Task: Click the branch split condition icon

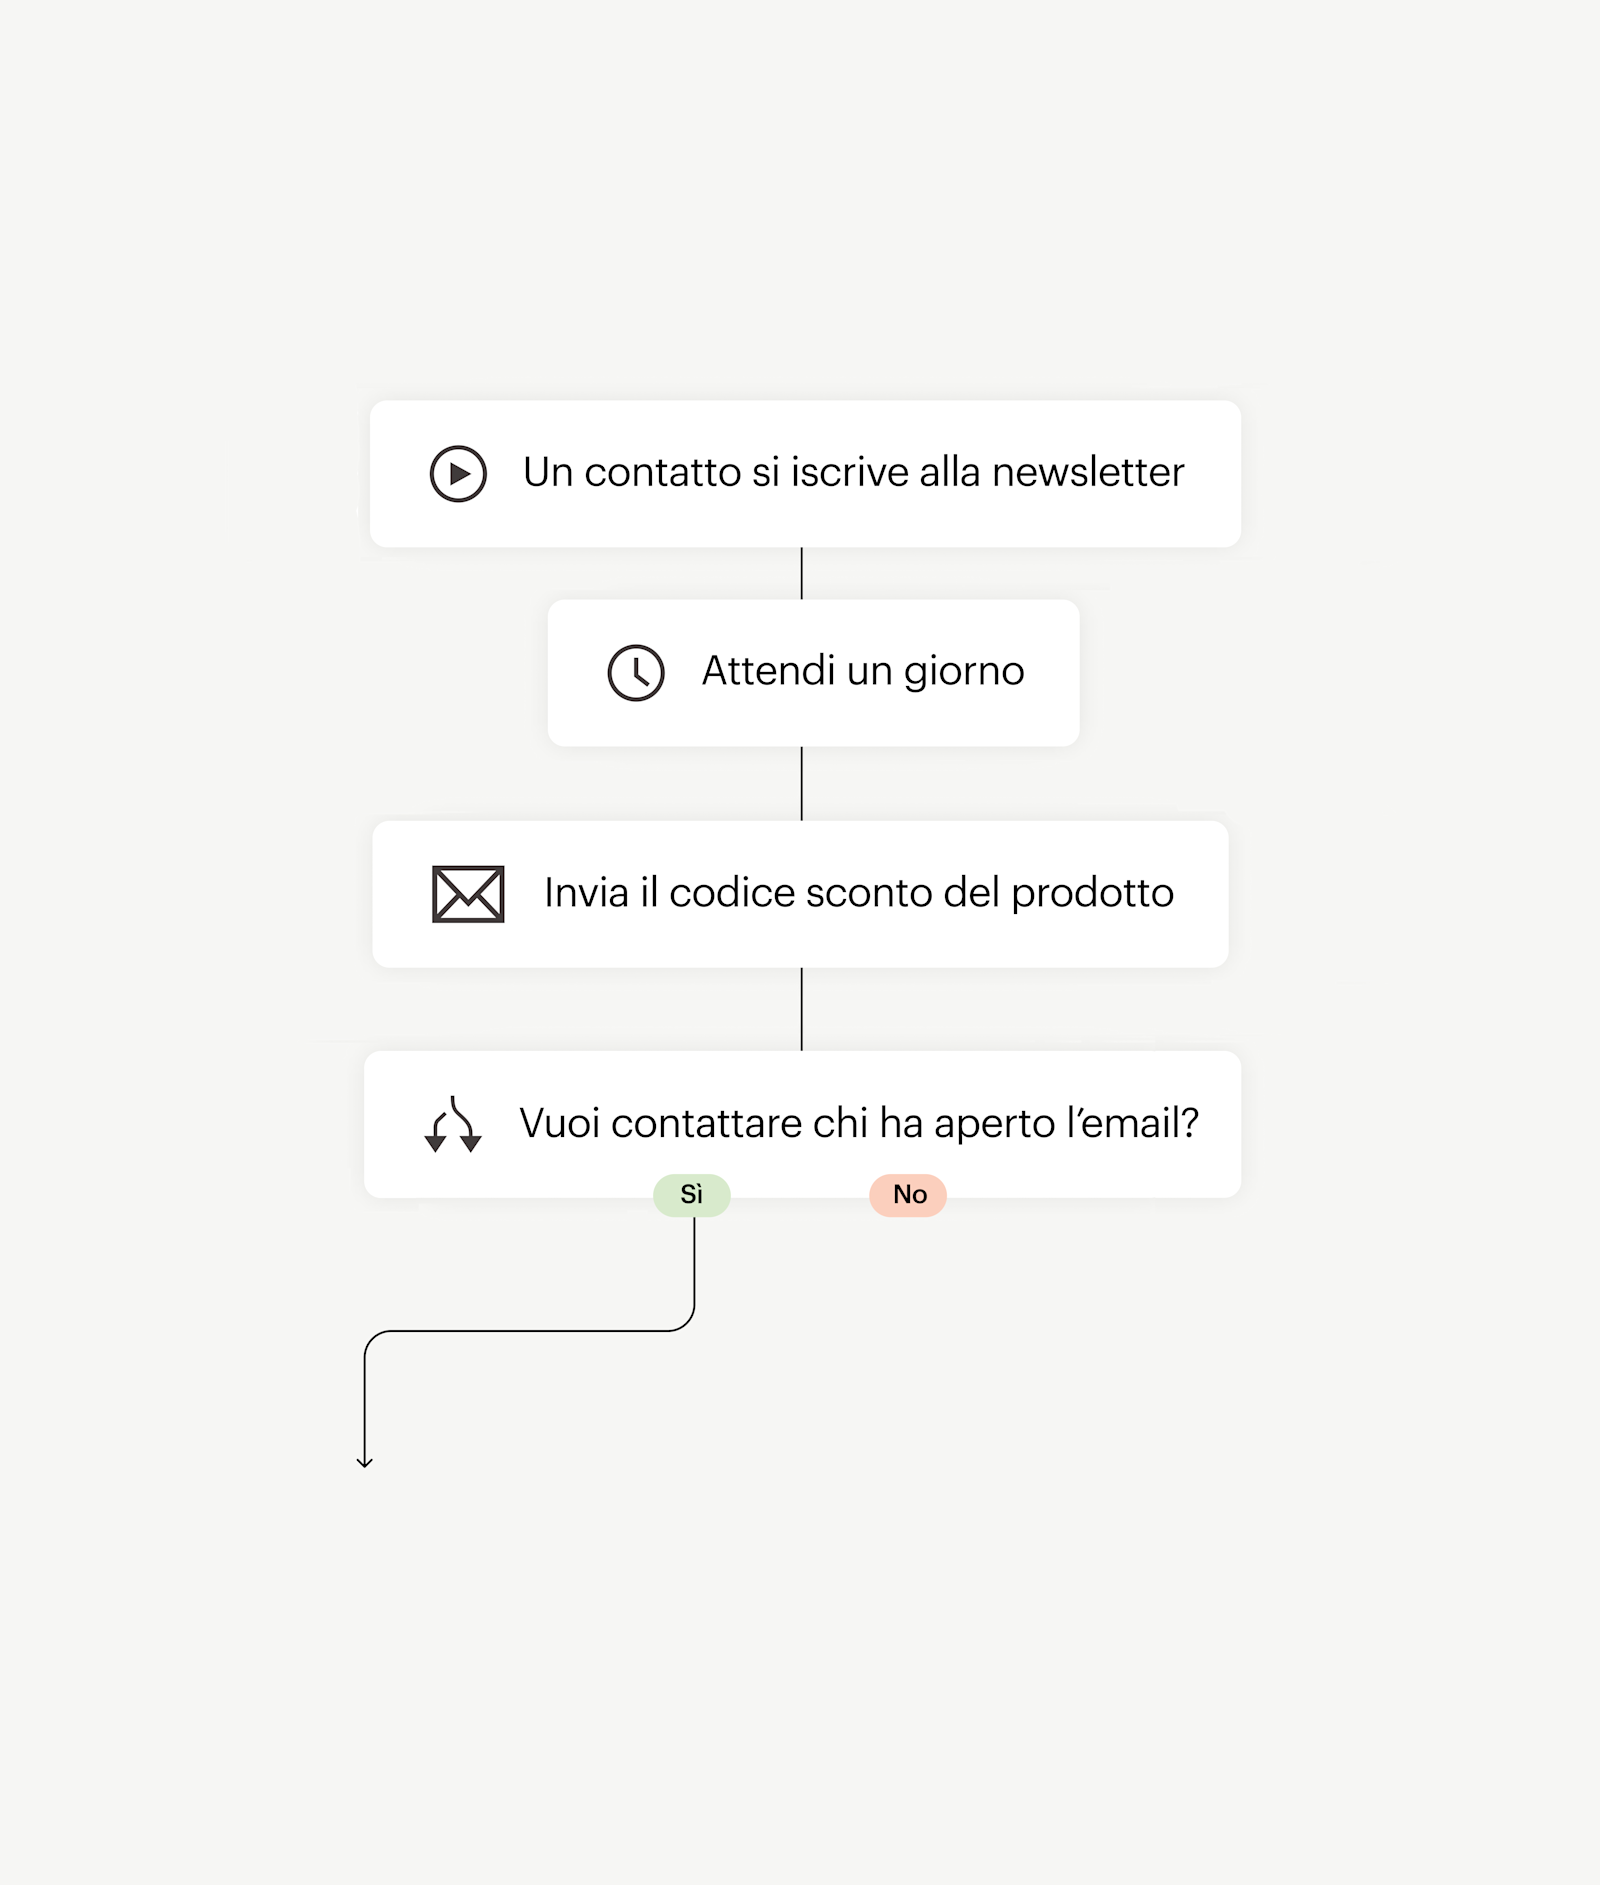Action: click(453, 1124)
